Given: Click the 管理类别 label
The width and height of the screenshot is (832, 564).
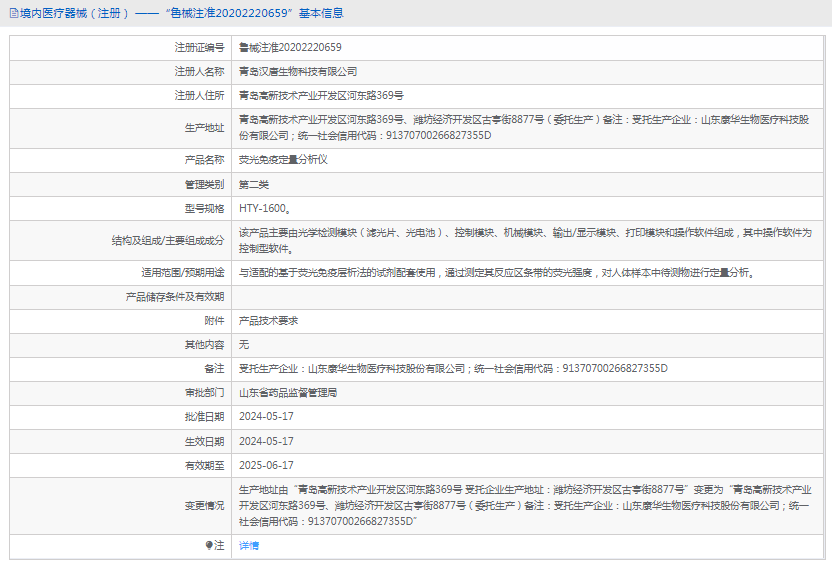Looking at the screenshot, I should (204, 185).
